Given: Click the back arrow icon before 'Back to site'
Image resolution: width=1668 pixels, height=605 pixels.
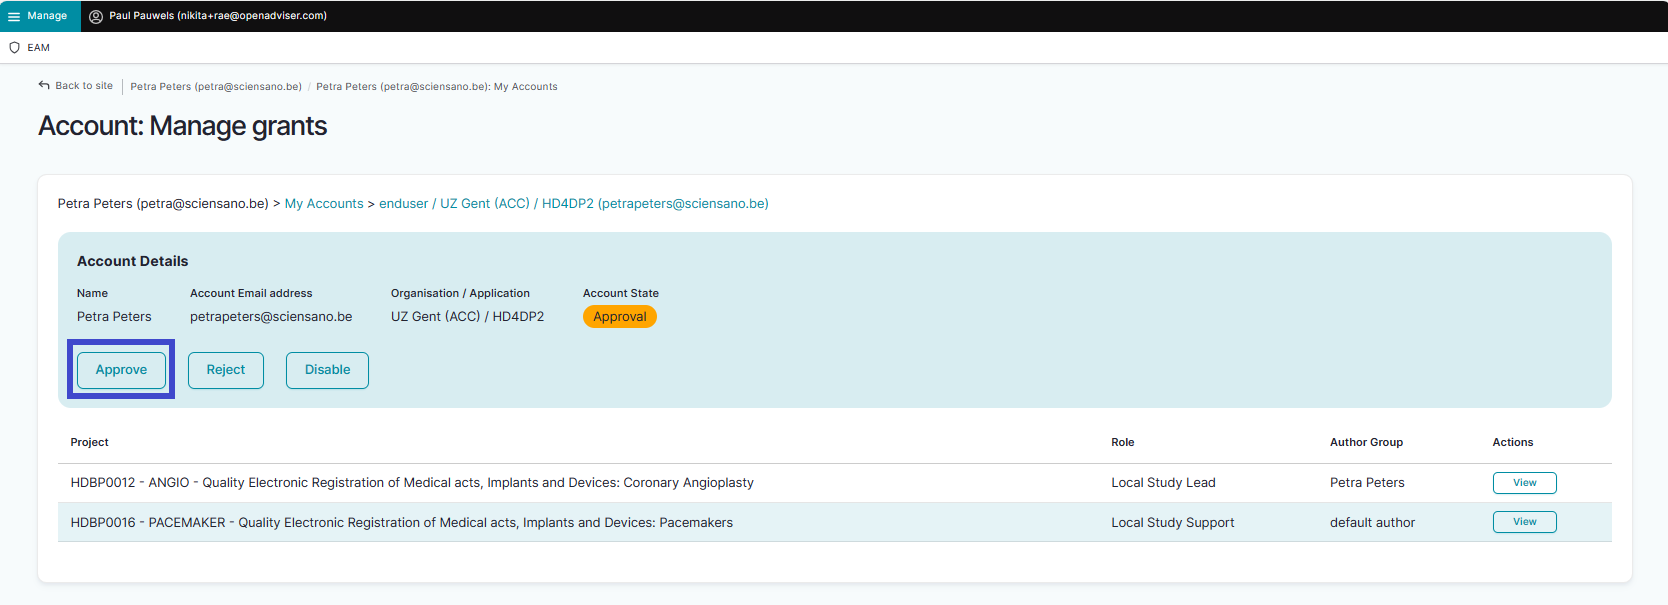Looking at the screenshot, I should pos(44,86).
